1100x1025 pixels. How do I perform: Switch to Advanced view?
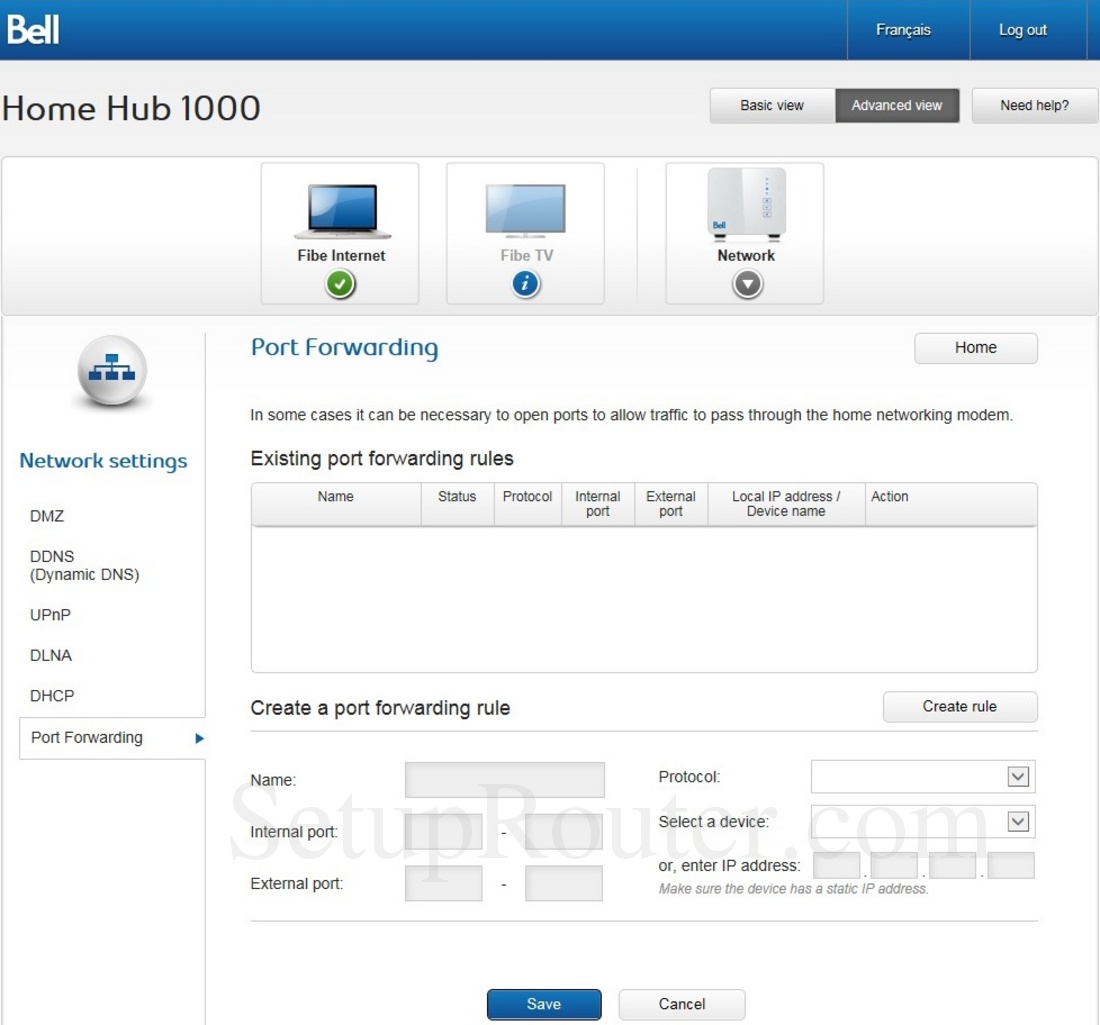[896, 105]
